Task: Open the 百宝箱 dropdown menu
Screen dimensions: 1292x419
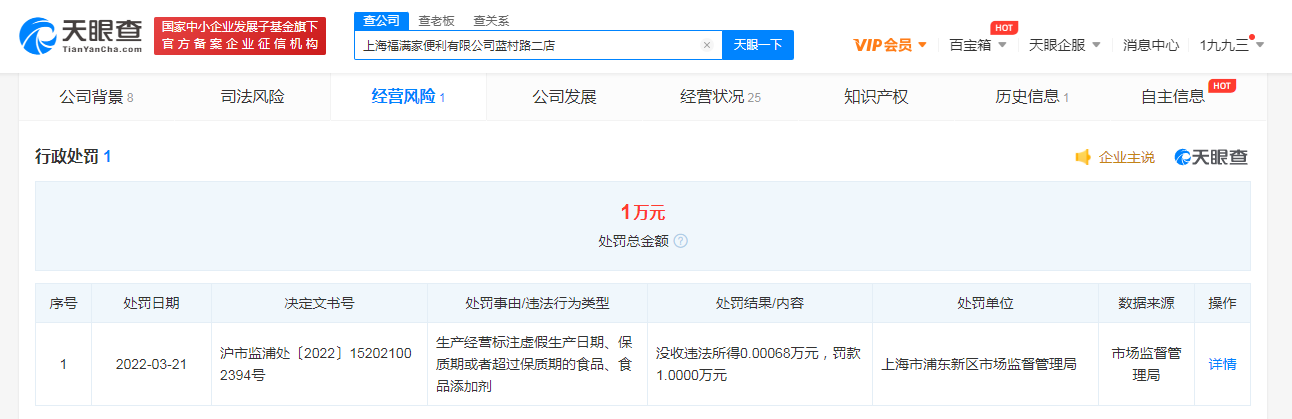Action: tap(978, 45)
